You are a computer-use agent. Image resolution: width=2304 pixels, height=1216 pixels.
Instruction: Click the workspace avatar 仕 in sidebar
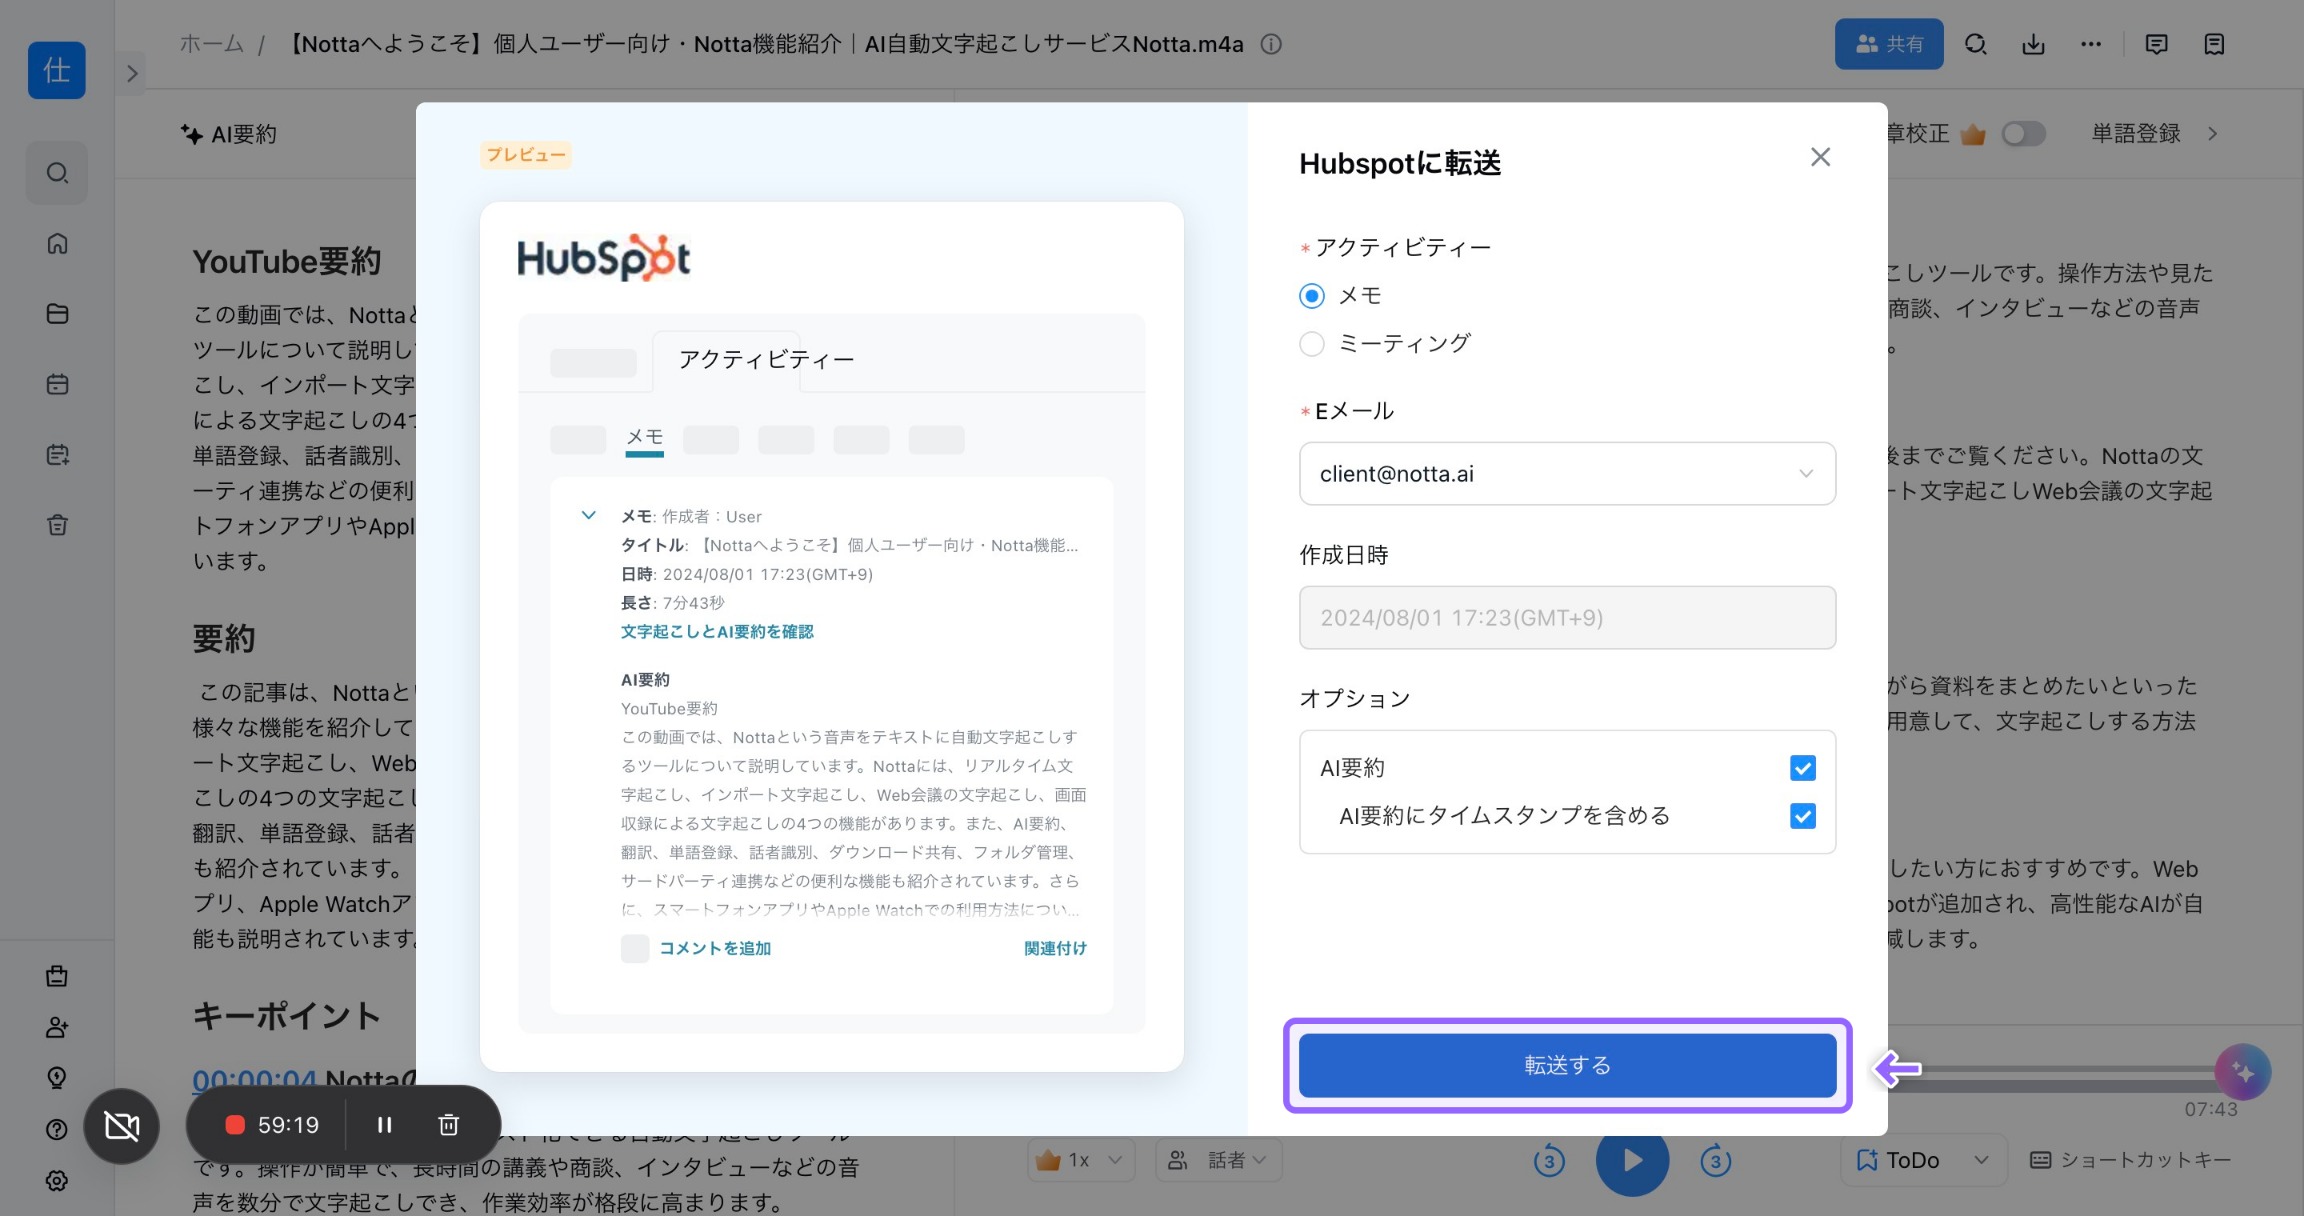[57, 70]
